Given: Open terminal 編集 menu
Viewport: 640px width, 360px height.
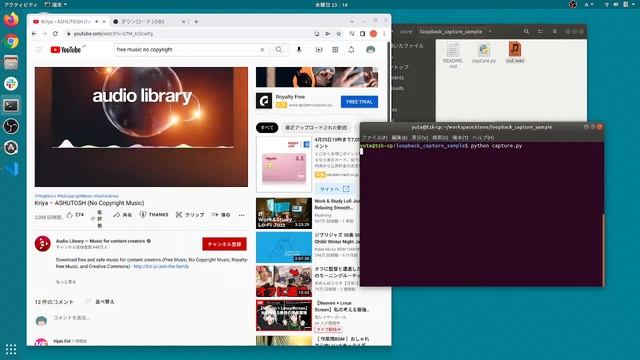Looking at the screenshot, I should [x=399, y=138].
